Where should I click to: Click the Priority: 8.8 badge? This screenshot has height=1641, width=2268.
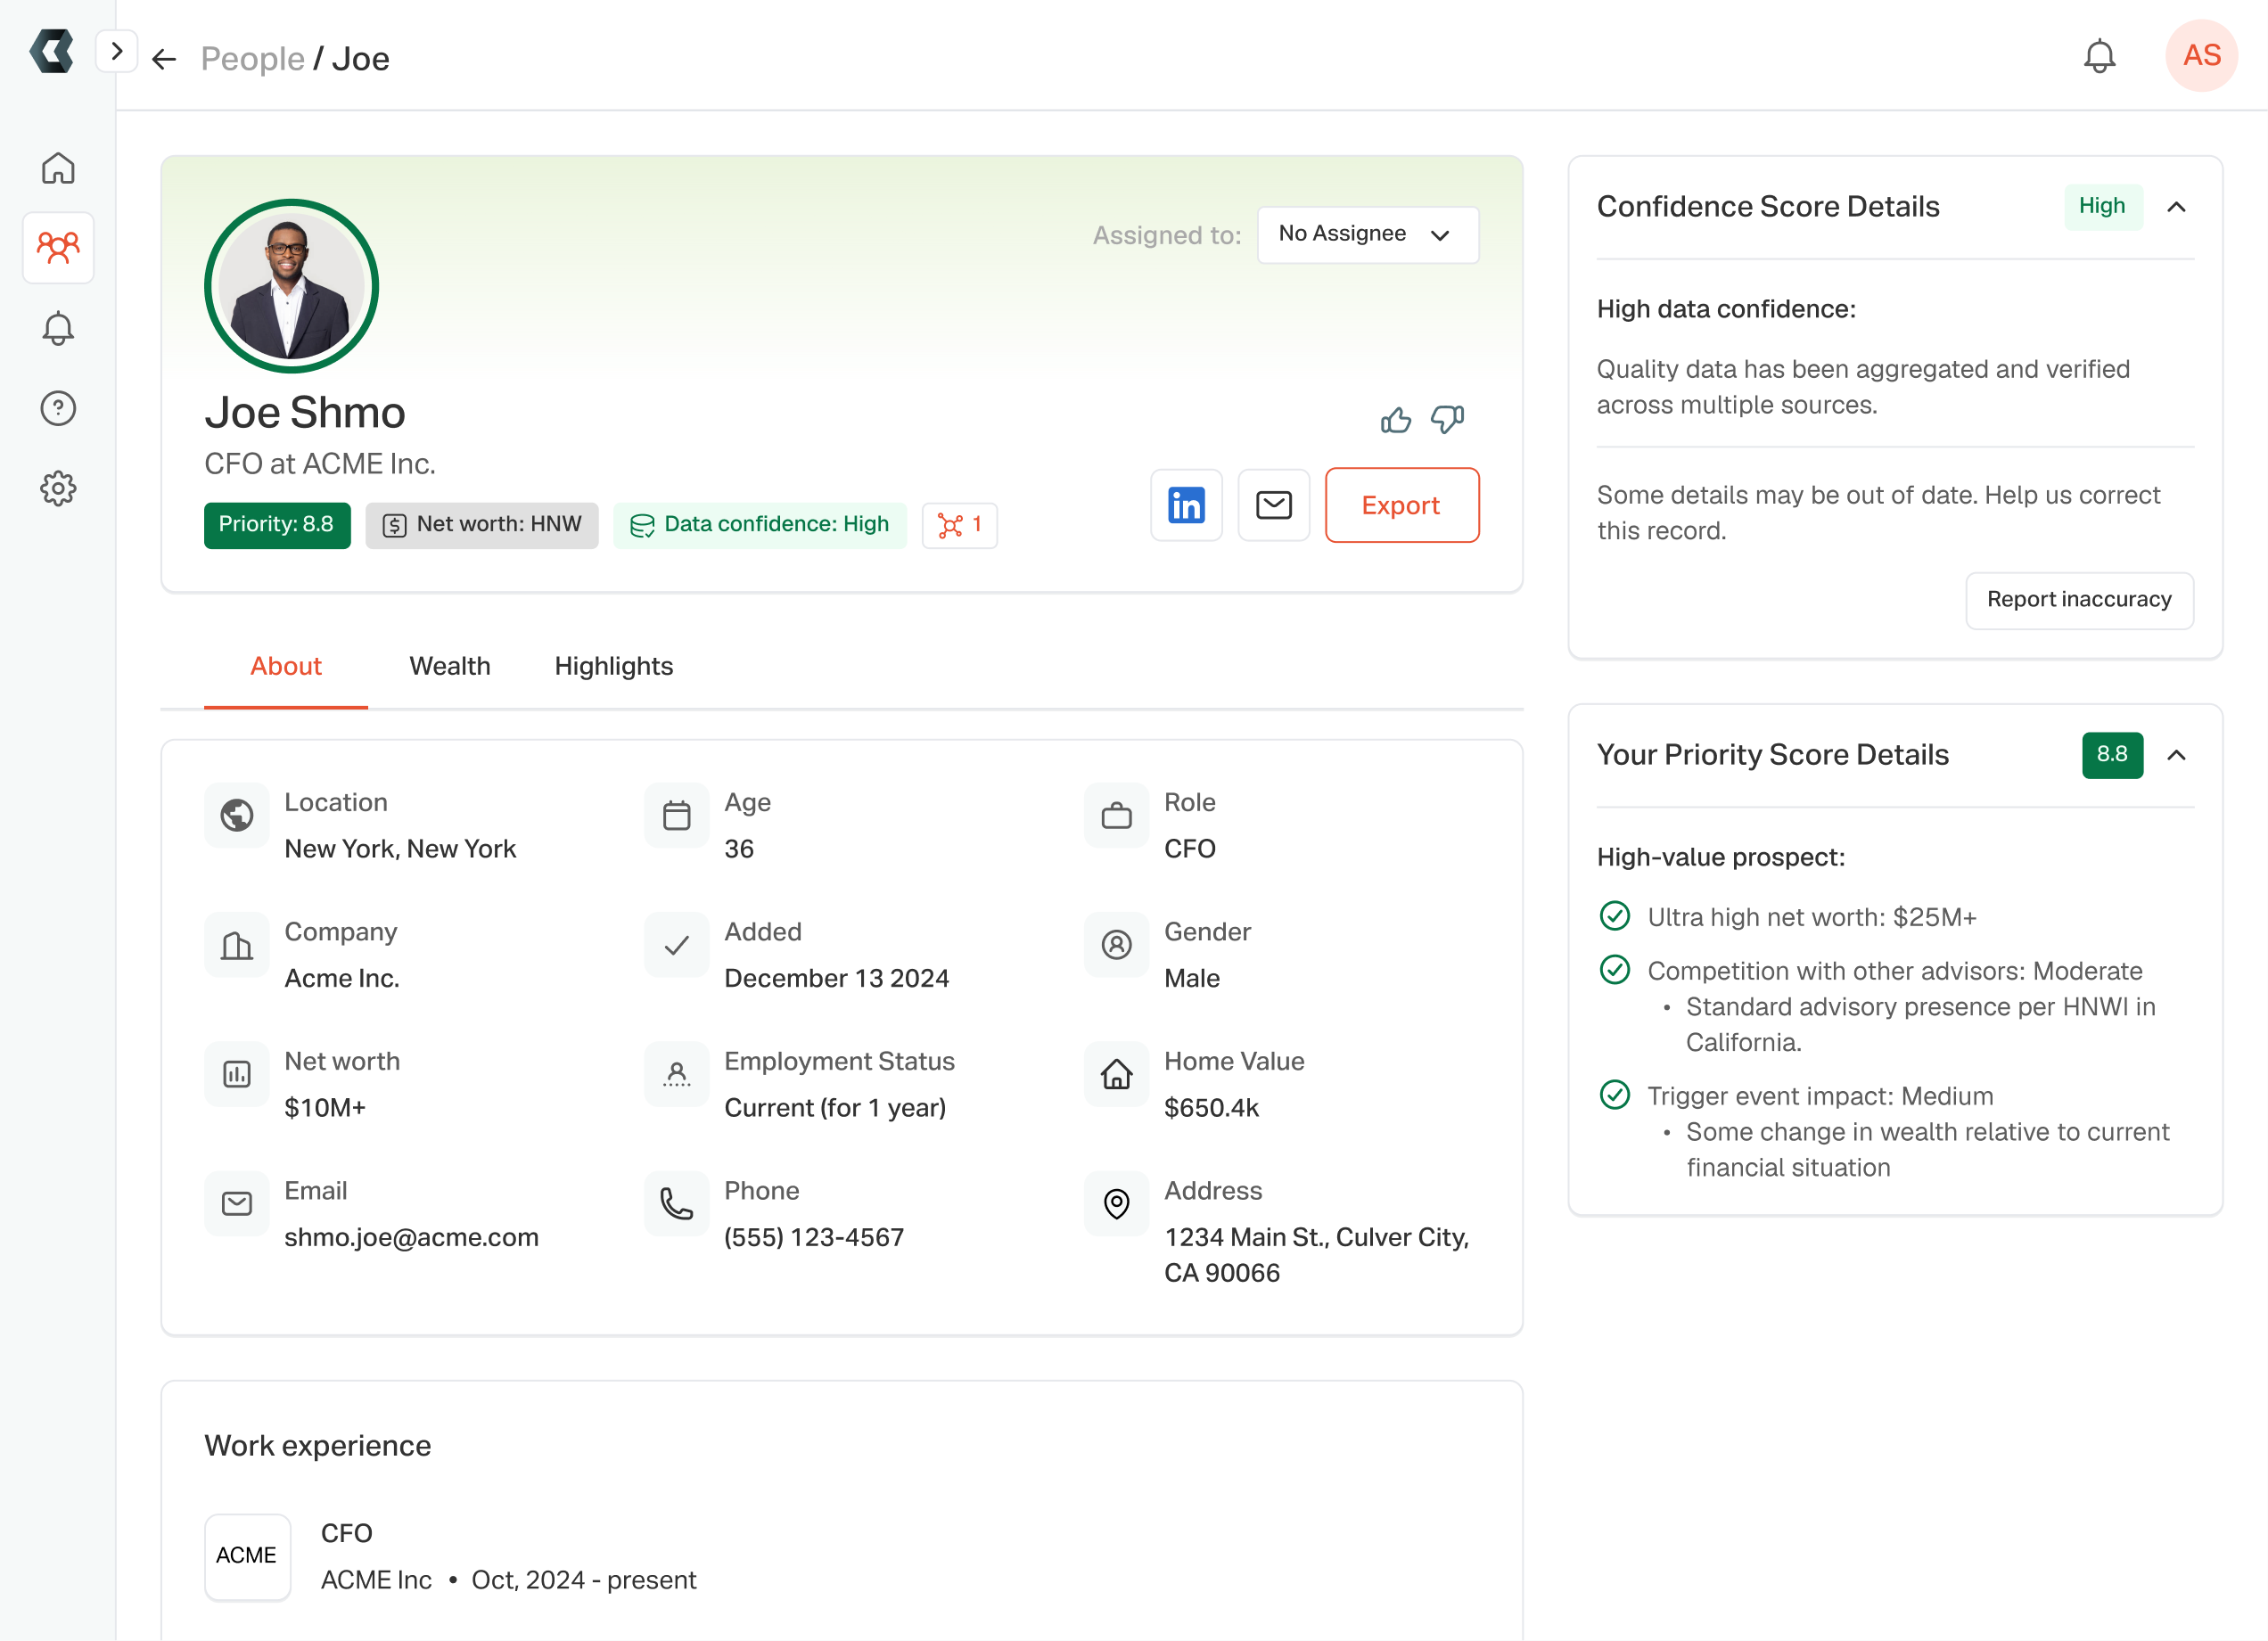277,525
